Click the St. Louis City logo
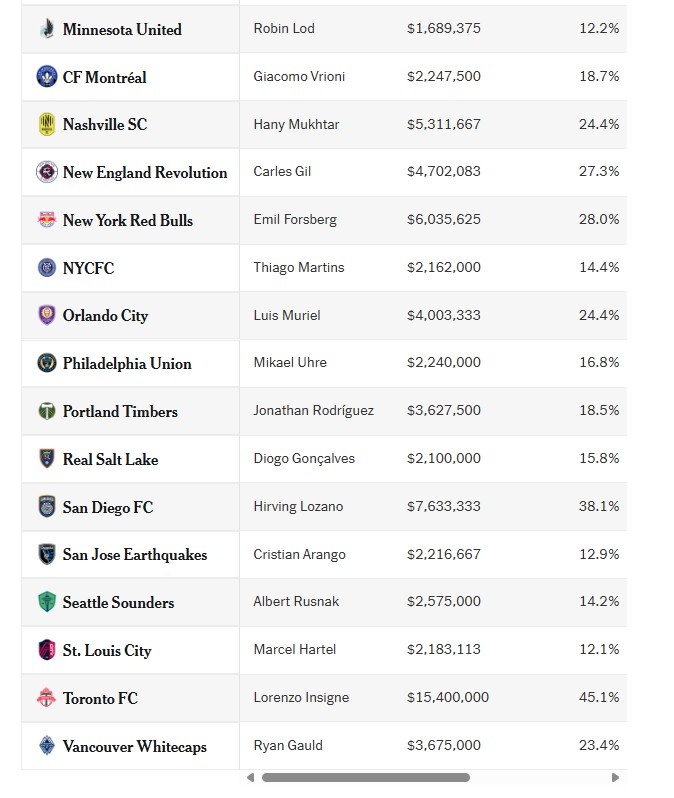The width and height of the screenshot is (674, 798). click(x=46, y=650)
